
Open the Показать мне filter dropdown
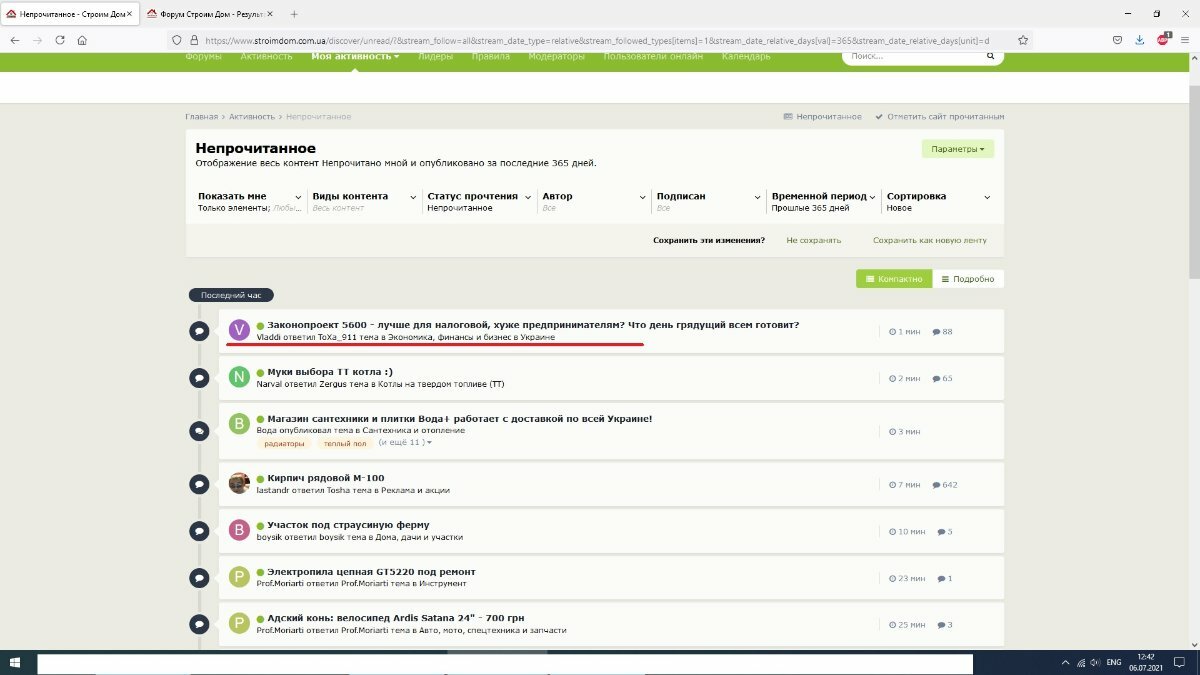pos(250,202)
